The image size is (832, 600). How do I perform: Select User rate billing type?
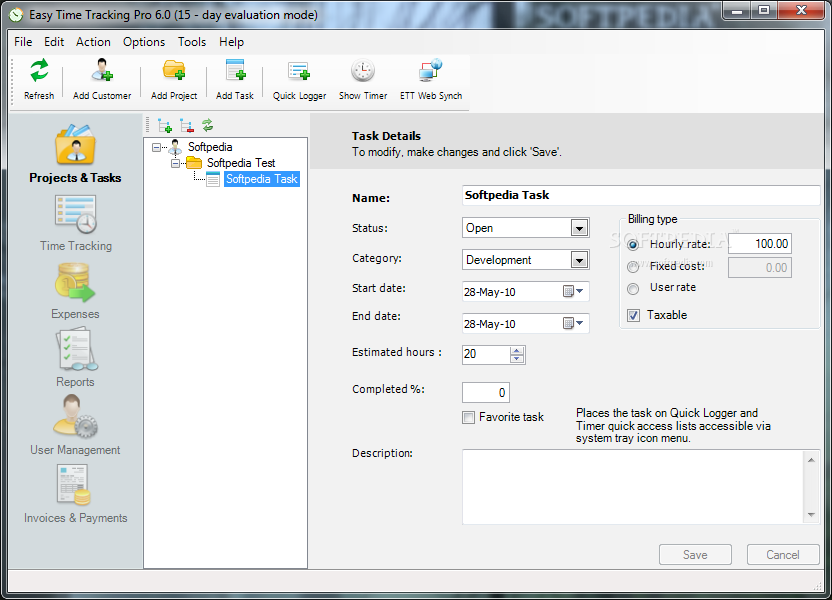click(x=633, y=289)
